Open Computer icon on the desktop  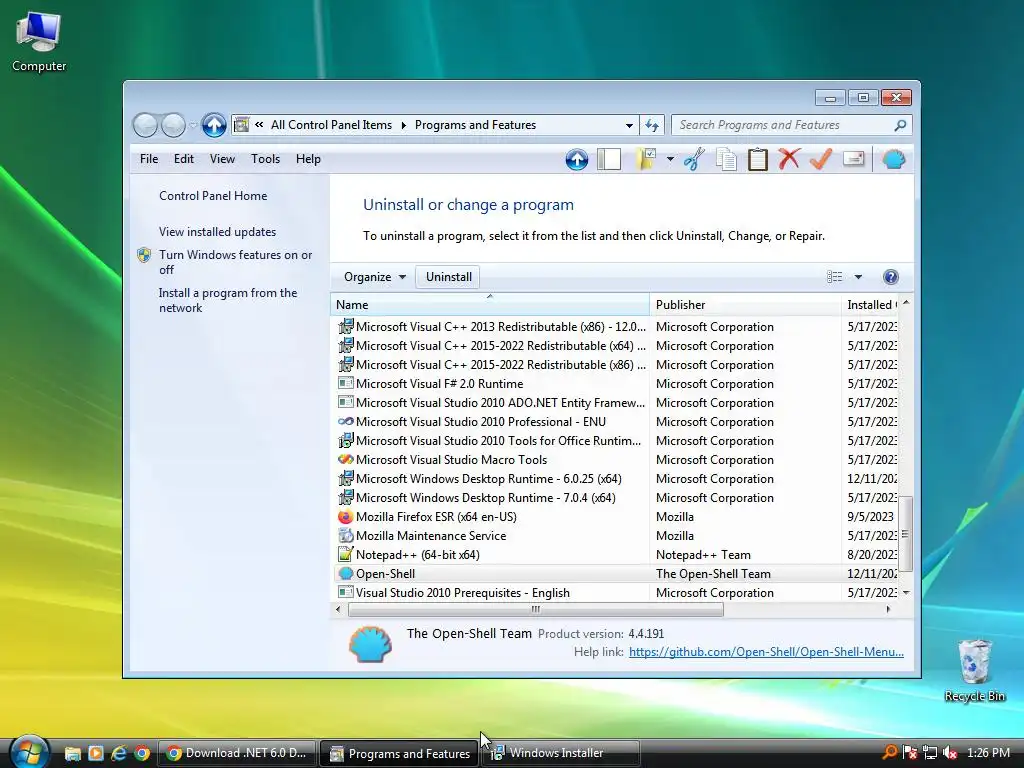pos(39,40)
